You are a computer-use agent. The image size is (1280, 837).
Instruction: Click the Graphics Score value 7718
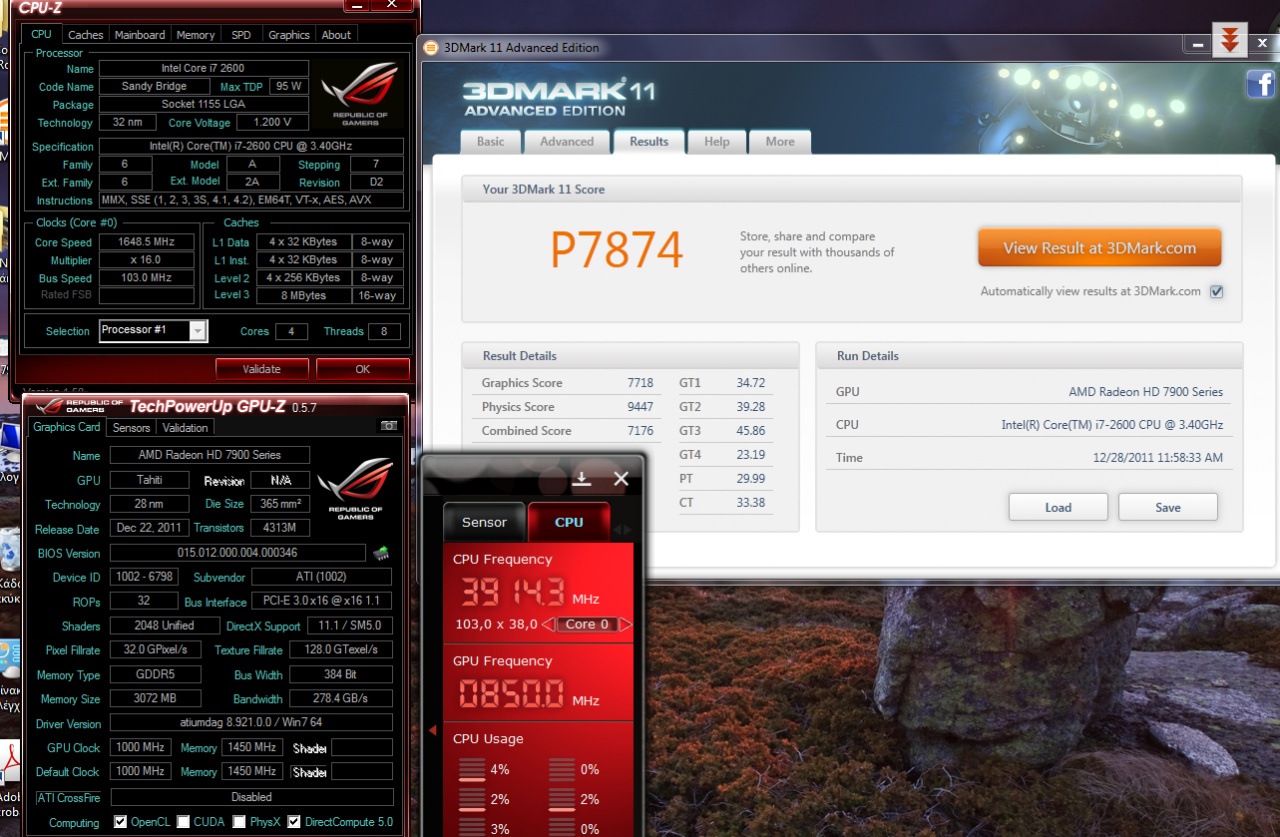[x=640, y=383]
